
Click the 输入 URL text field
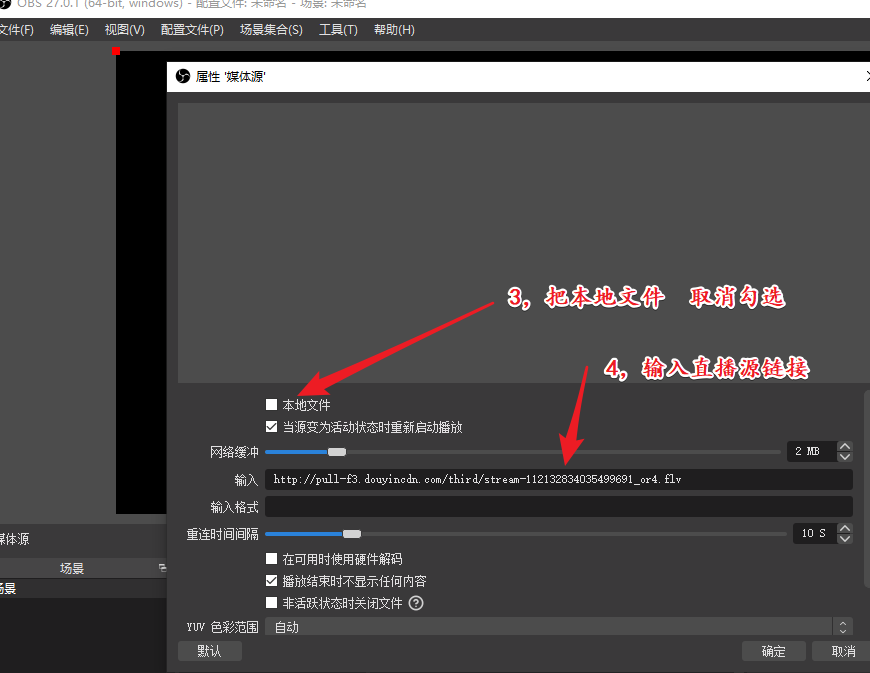(x=558, y=480)
